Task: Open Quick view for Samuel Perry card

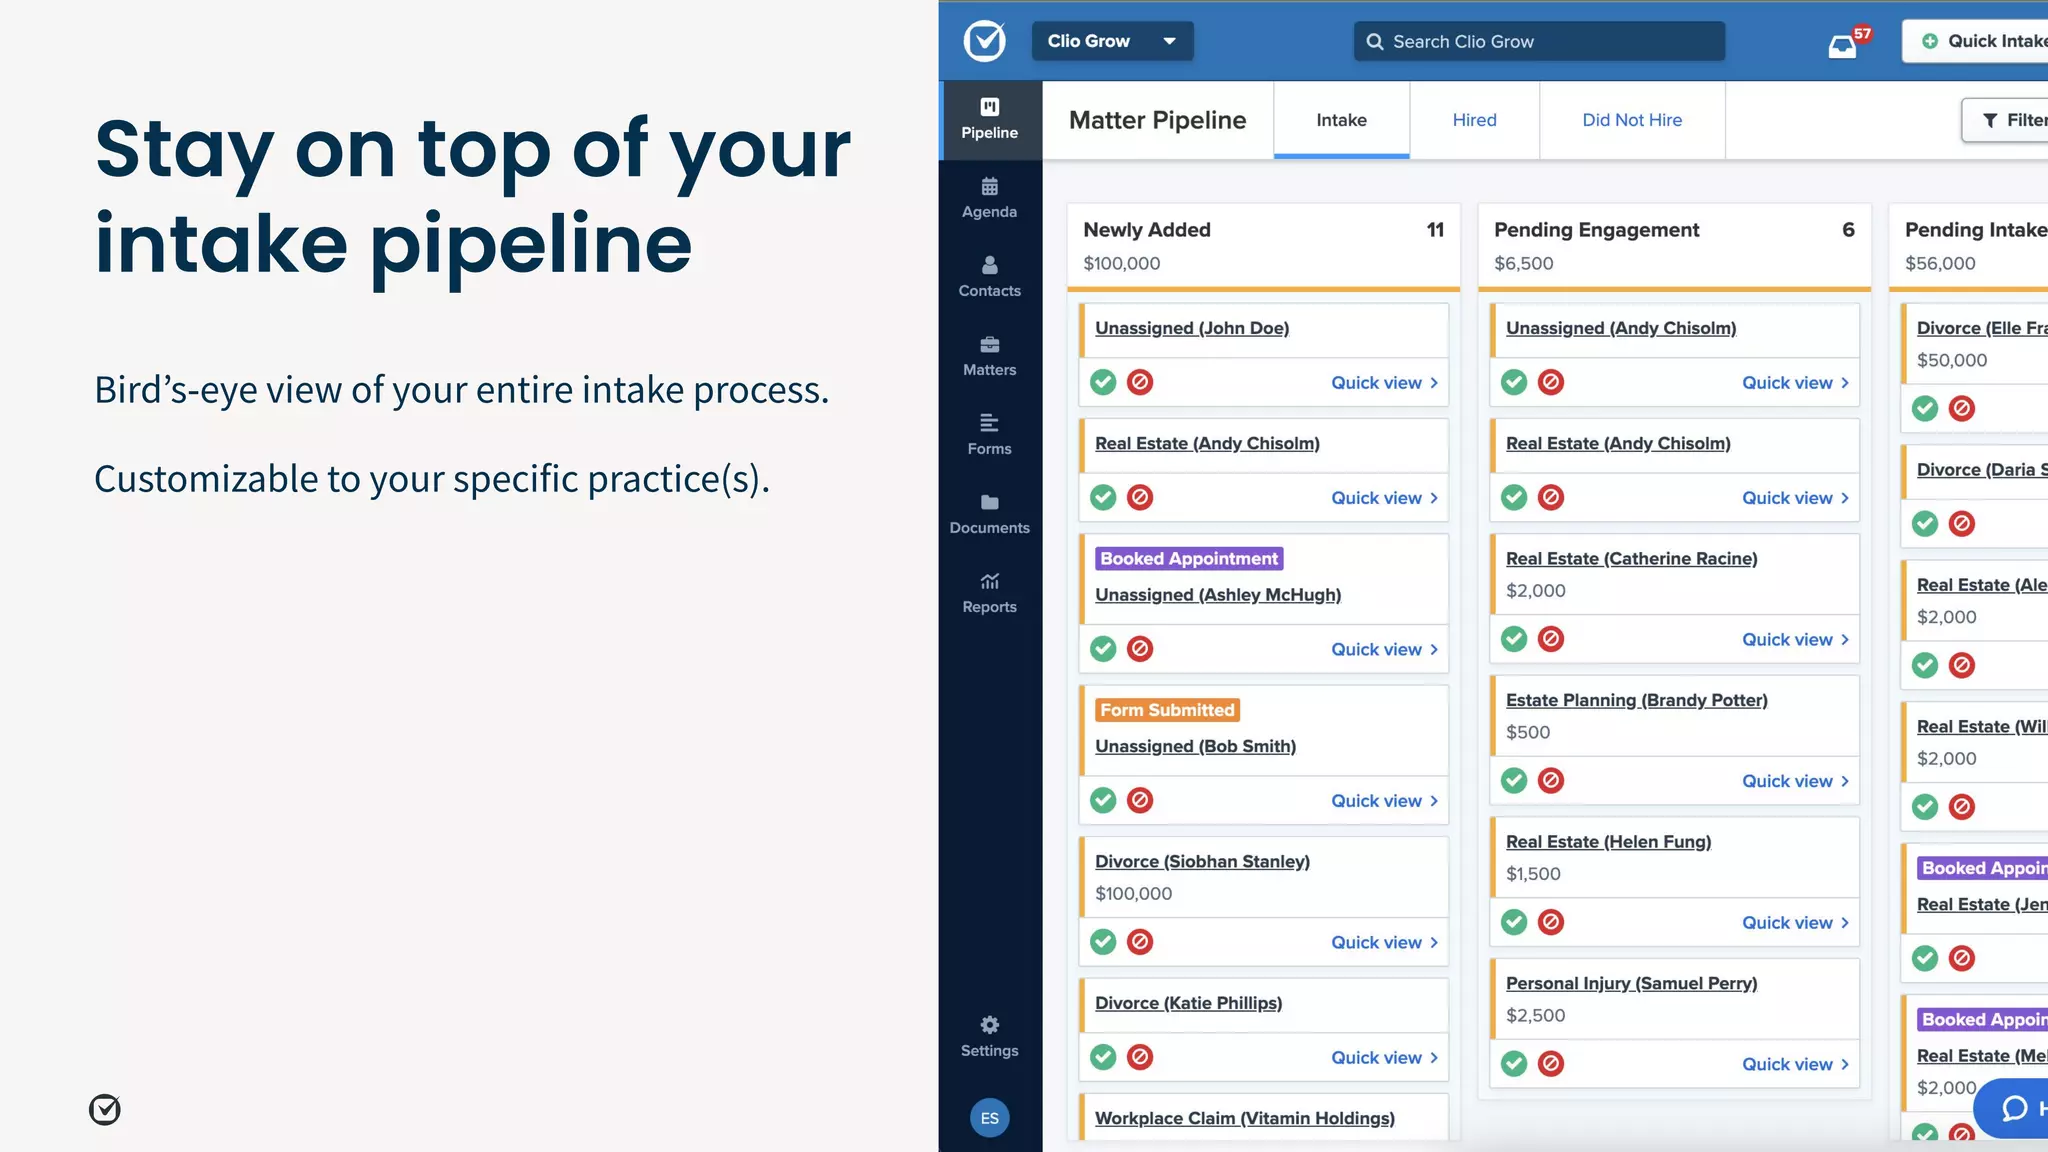Action: point(1795,1065)
